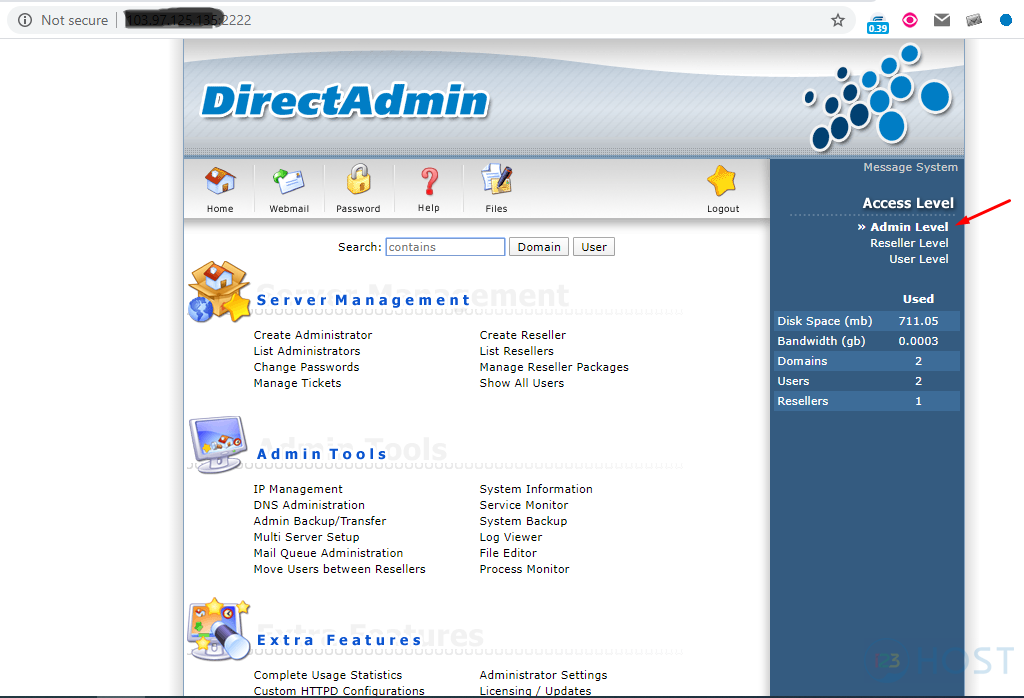Click the search contains input field
Image resolution: width=1024 pixels, height=698 pixels.
[x=445, y=247]
